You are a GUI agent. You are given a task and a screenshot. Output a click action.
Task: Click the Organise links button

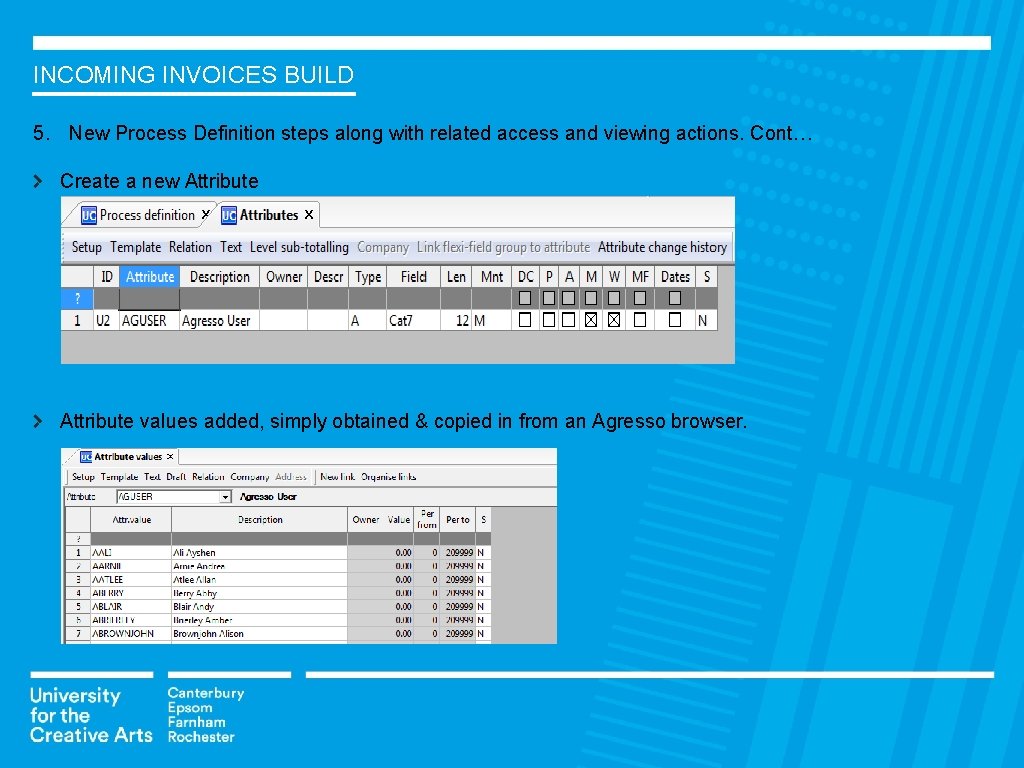click(x=388, y=477)
